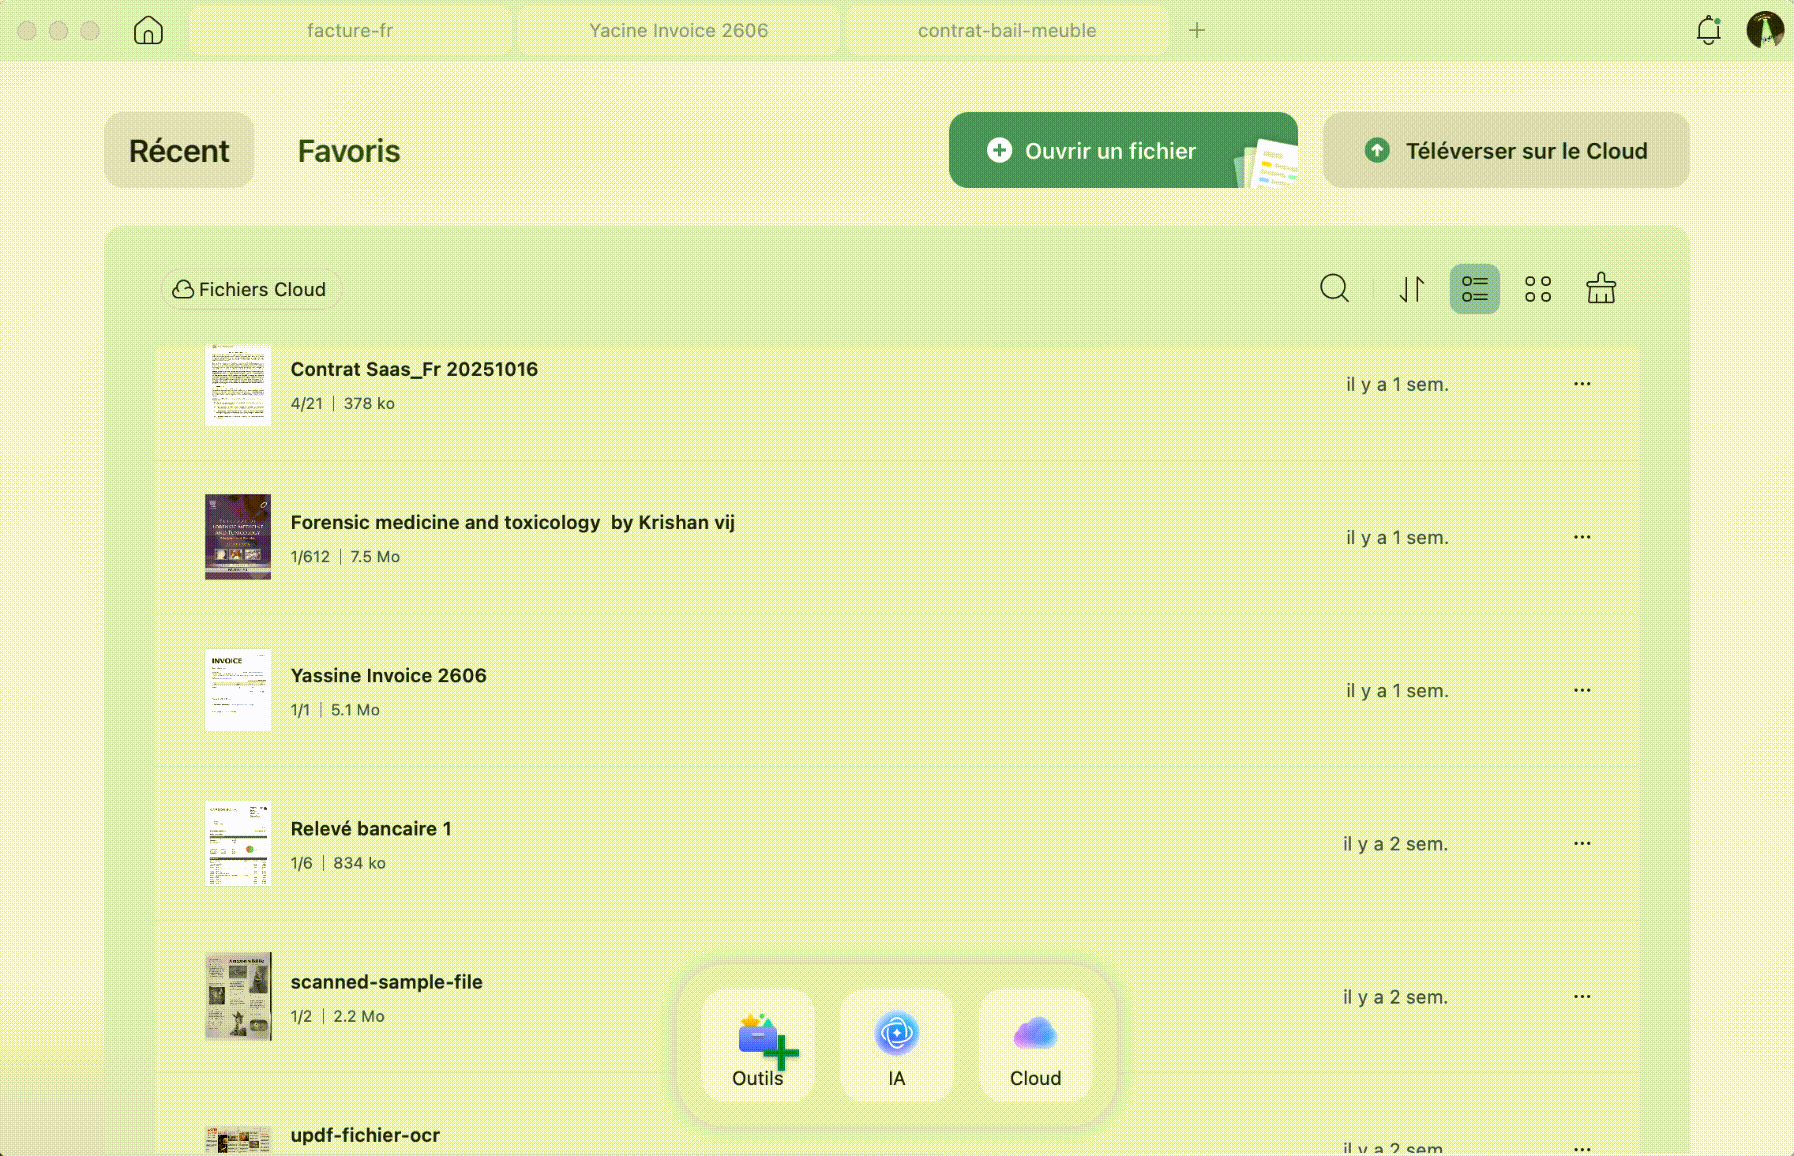This screenshot has width=1794, height=1156.
Task: Open the Outils tools panel
Action: pyautogui.click(x=757, y=1046)
